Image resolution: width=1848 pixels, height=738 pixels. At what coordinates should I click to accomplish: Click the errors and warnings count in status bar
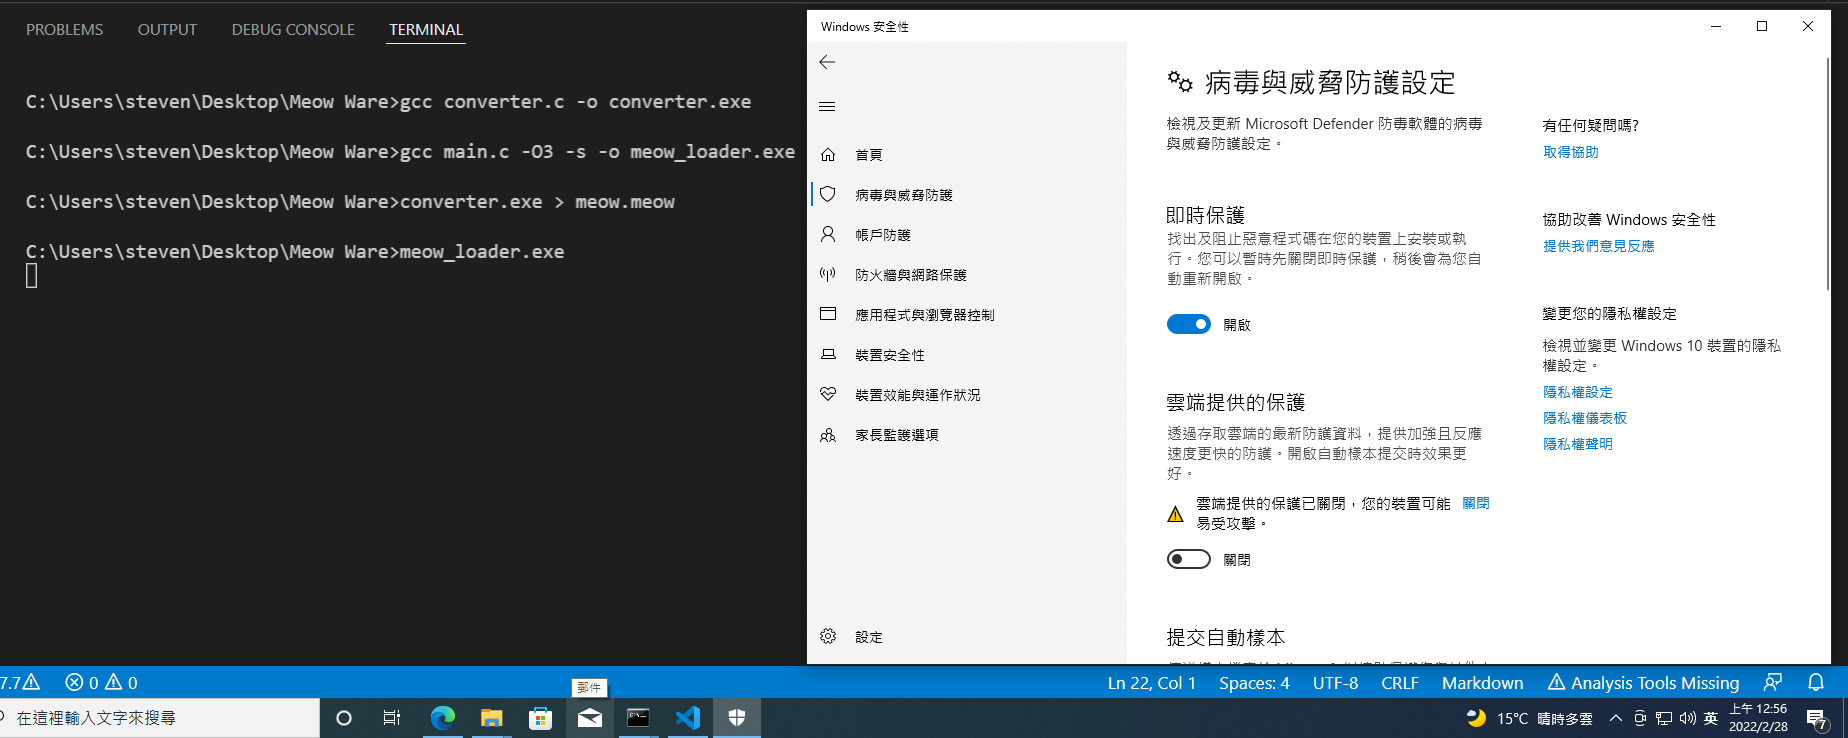point(101,683)
